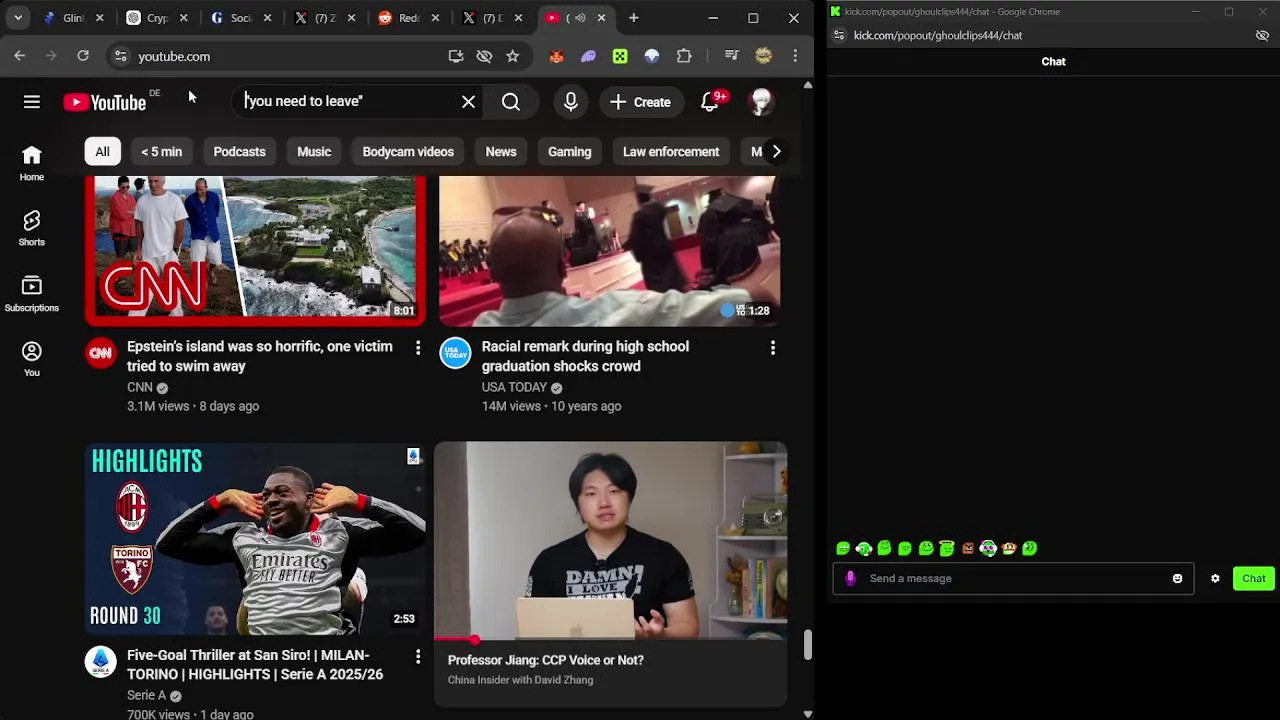The height and width of the screenshot is (720, 1280).
Task: Reload the YouTube page
Action: pos(83,56)
